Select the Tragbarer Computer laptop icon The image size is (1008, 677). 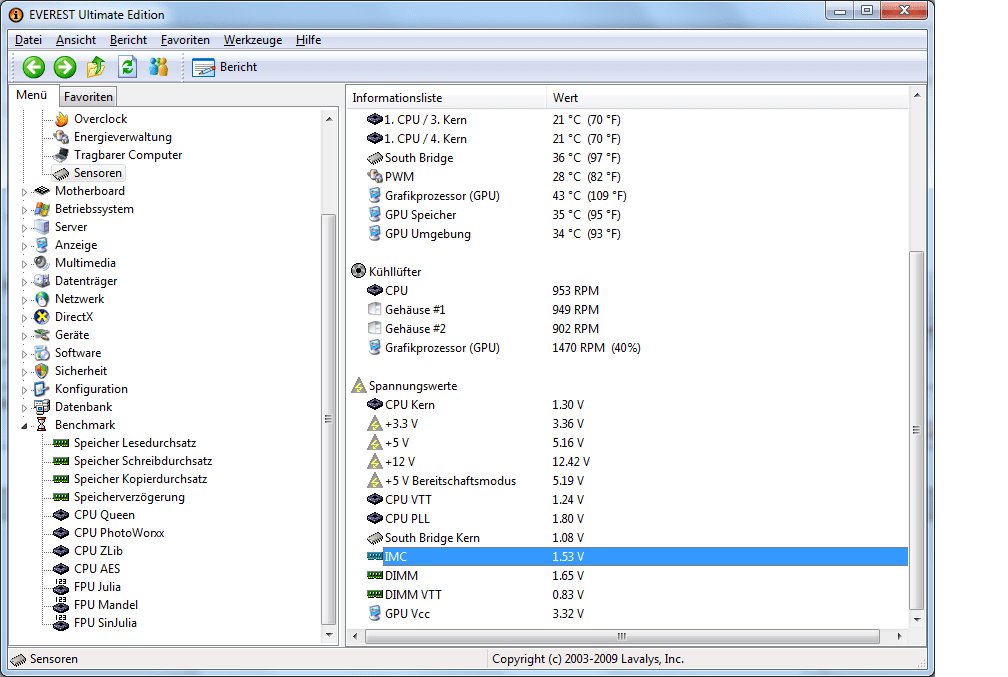(62, 155)
